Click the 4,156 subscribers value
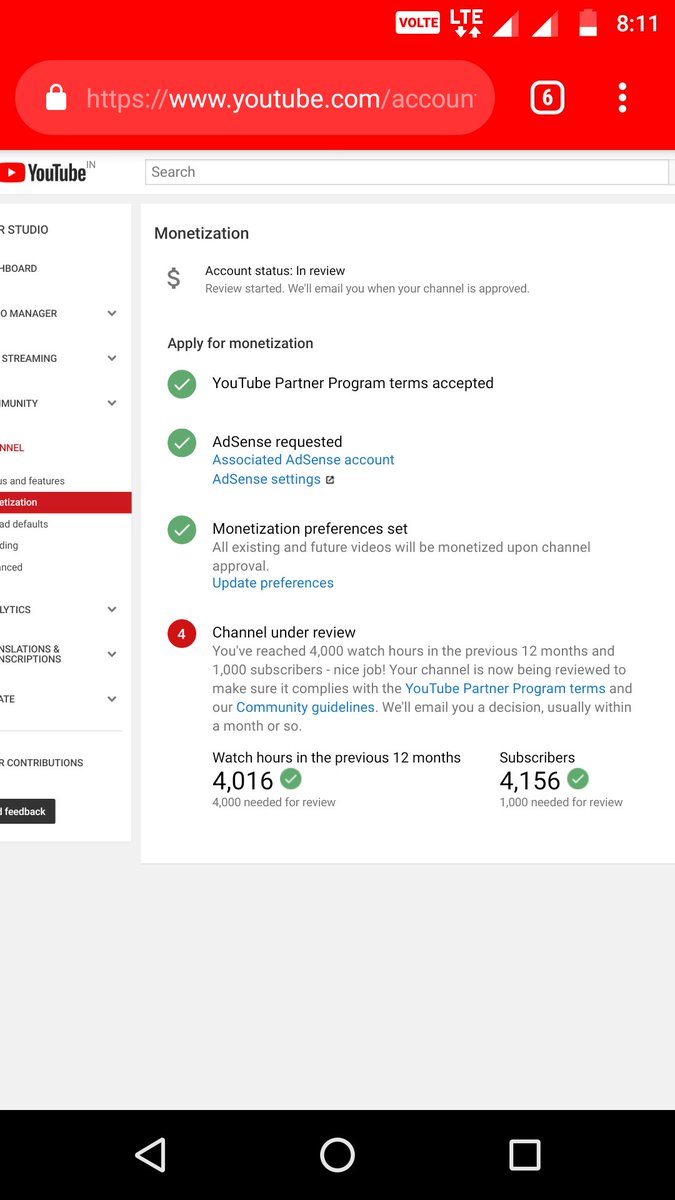 (x=530, y=780)
